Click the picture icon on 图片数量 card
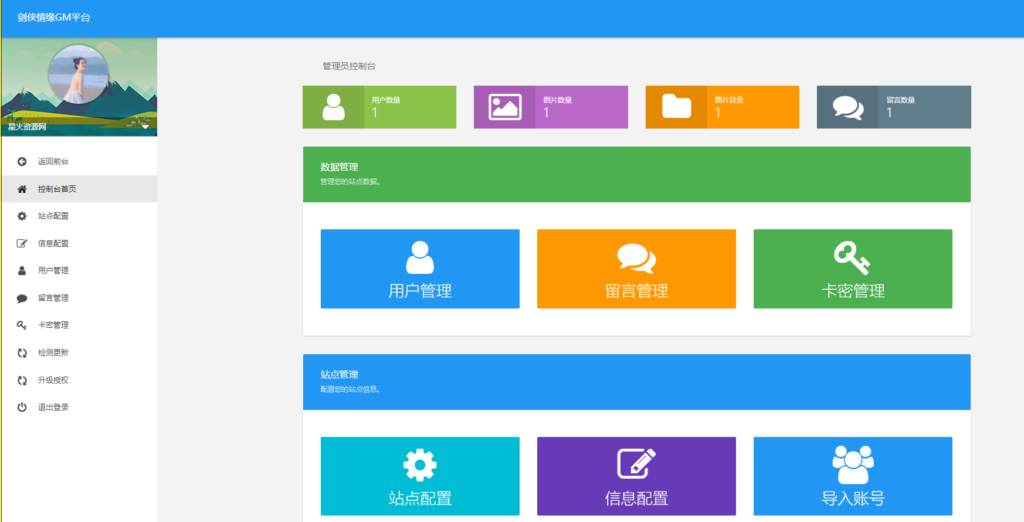Viewport: 1024px width, 522px height. pyautogui.click(x=504, y=107)
